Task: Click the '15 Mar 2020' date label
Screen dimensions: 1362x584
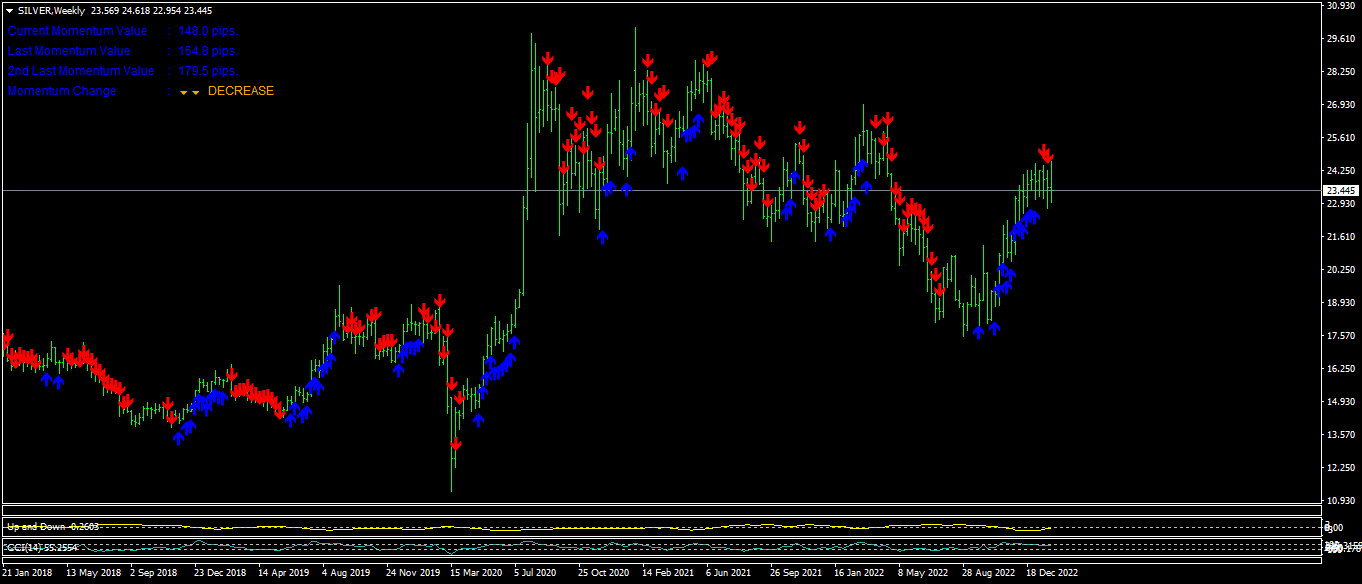Action: (x=476, y=573)
